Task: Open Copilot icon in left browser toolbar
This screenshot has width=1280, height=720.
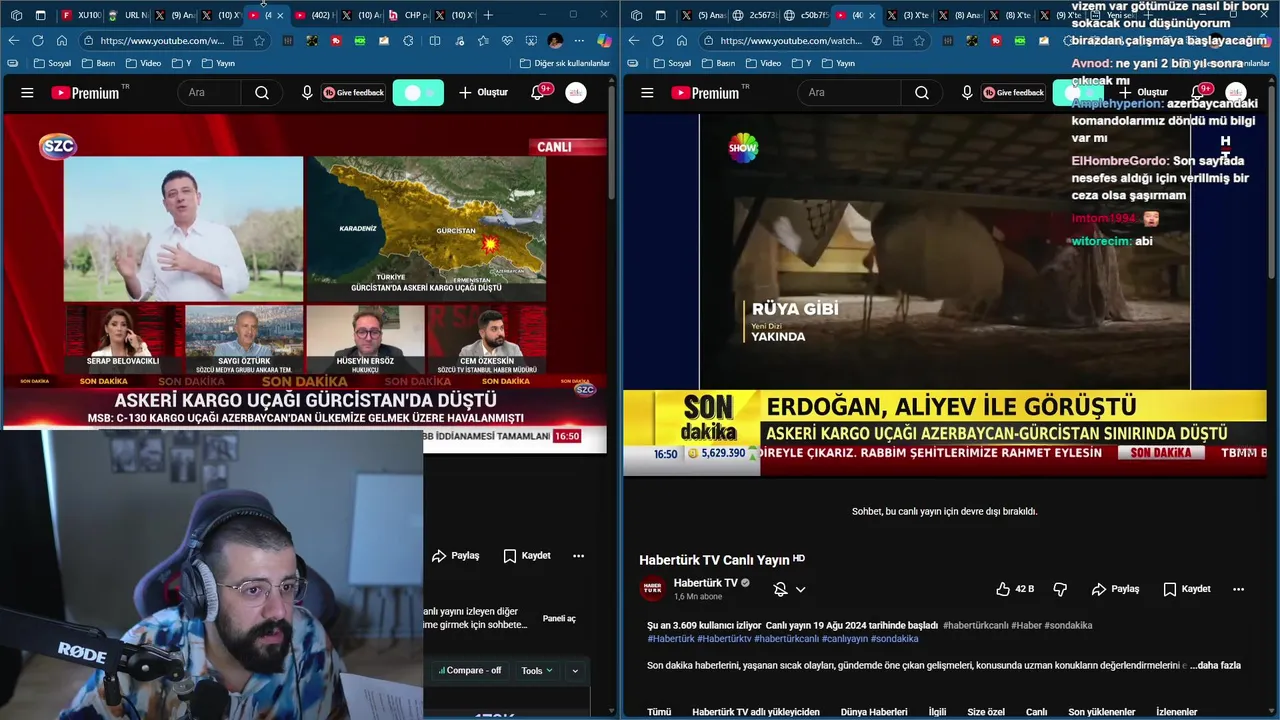Action: 604,41
